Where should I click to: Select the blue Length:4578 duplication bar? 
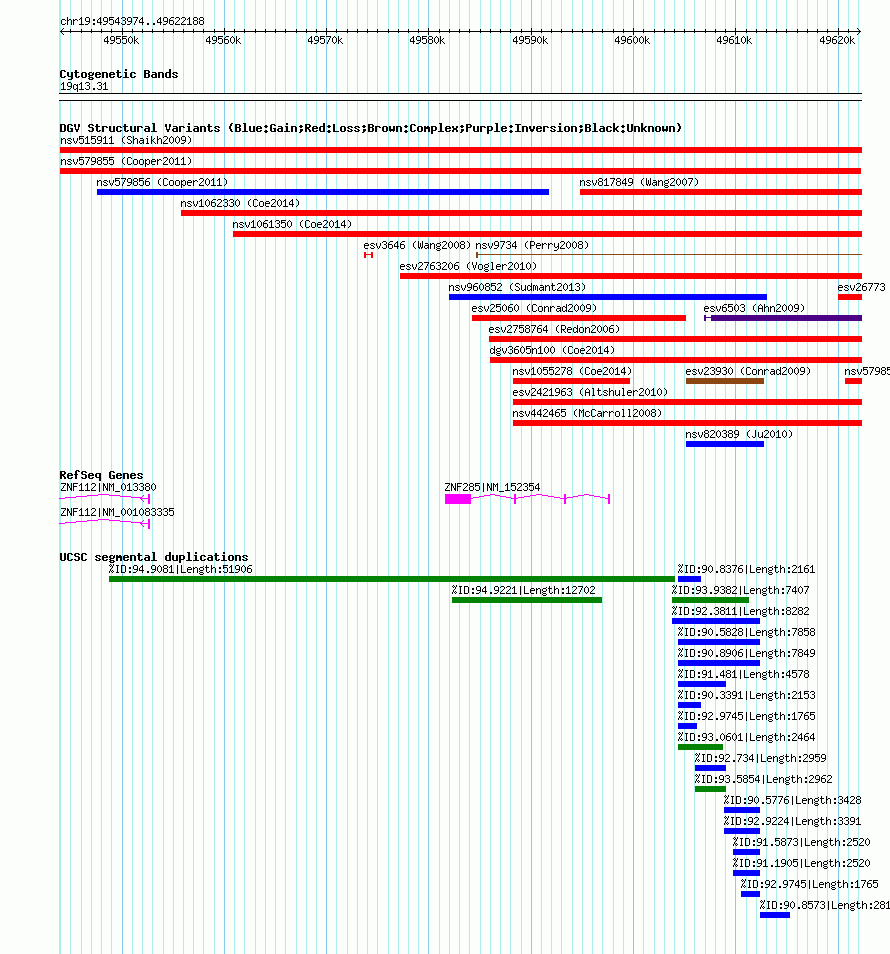coord(701,684)
